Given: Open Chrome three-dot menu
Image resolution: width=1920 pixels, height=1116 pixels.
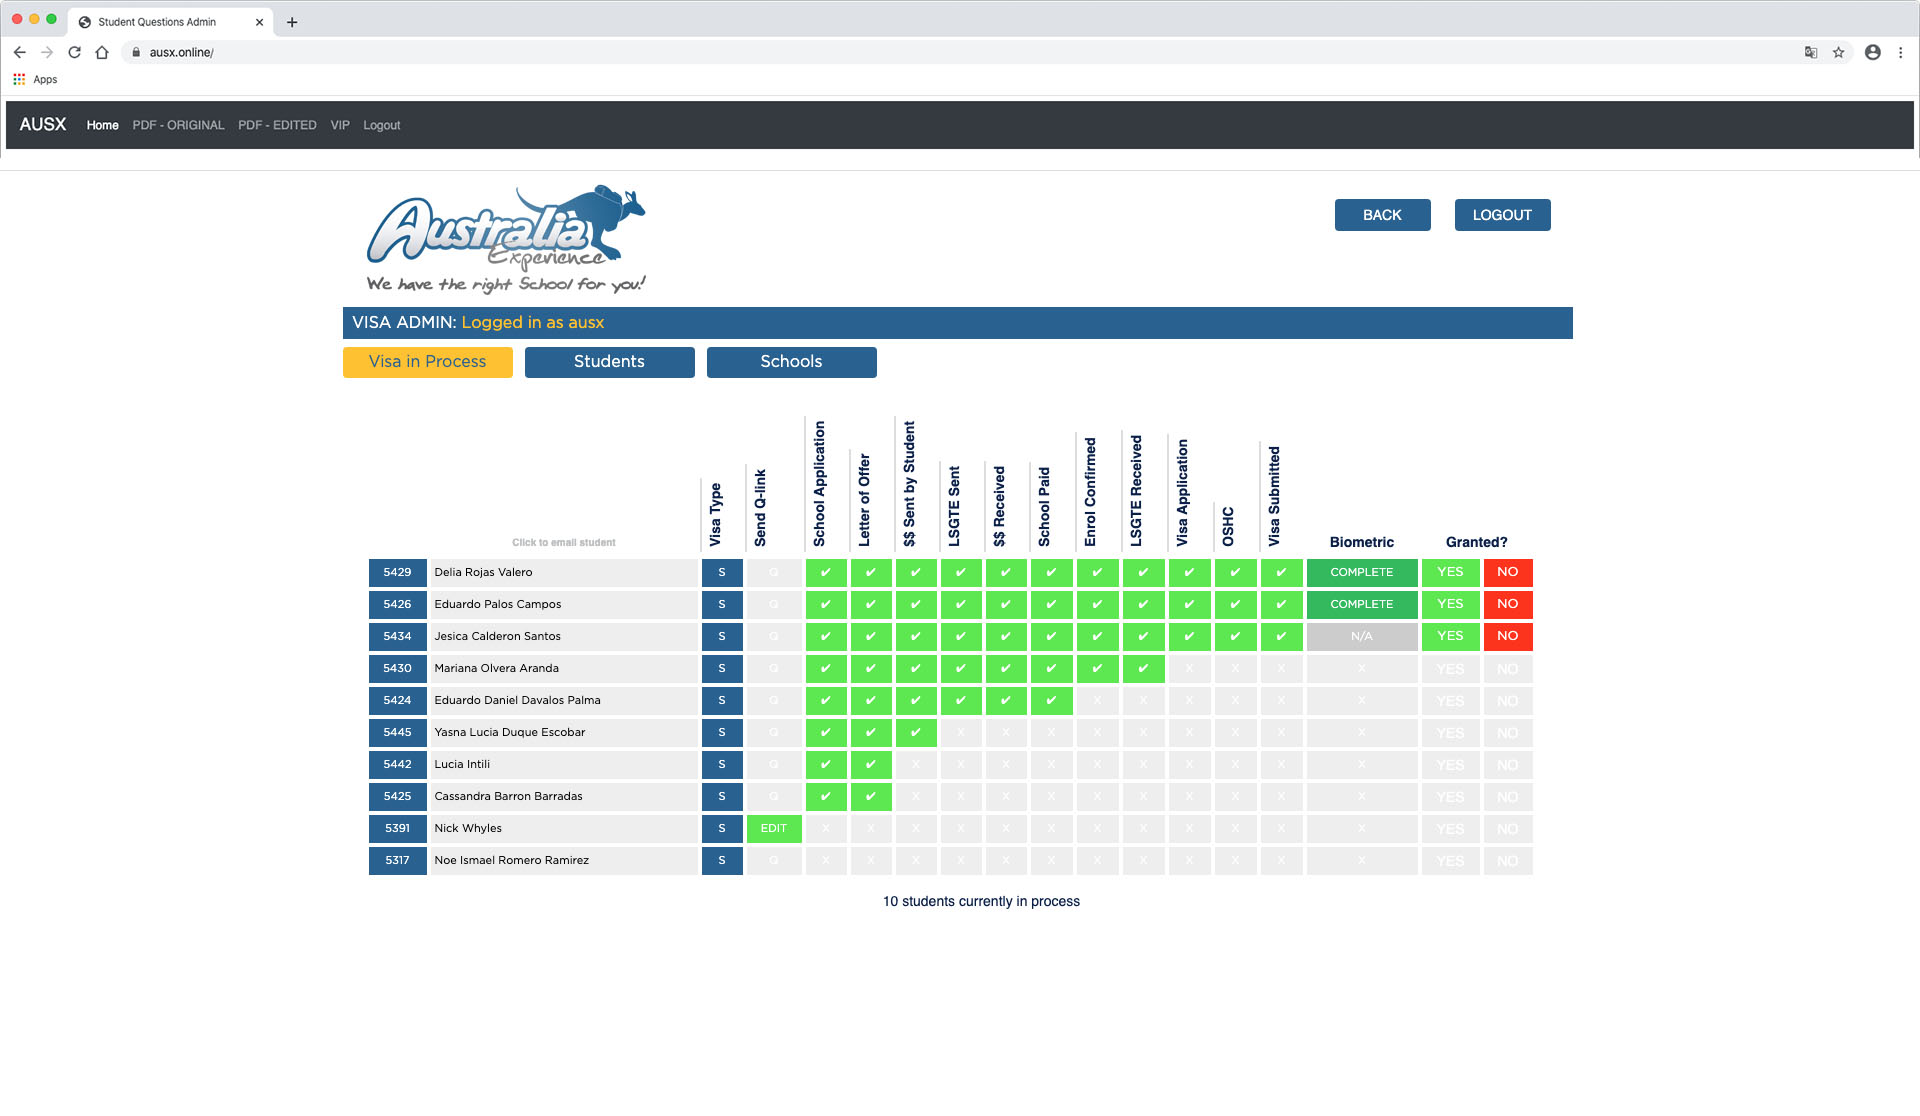Looking at the screenshot, I should point(1901,52).
